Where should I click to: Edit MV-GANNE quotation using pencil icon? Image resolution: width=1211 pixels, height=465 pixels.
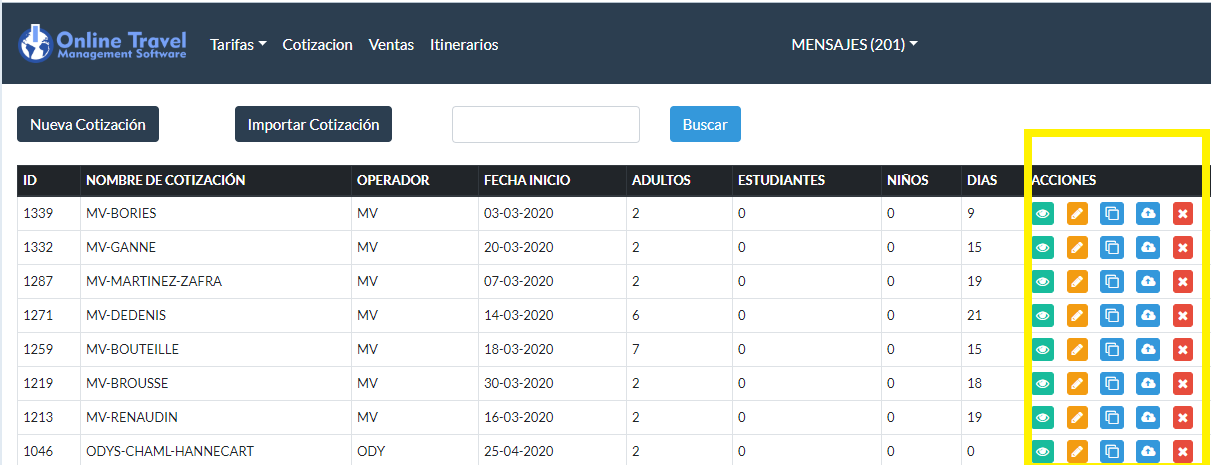point(1077,247)
